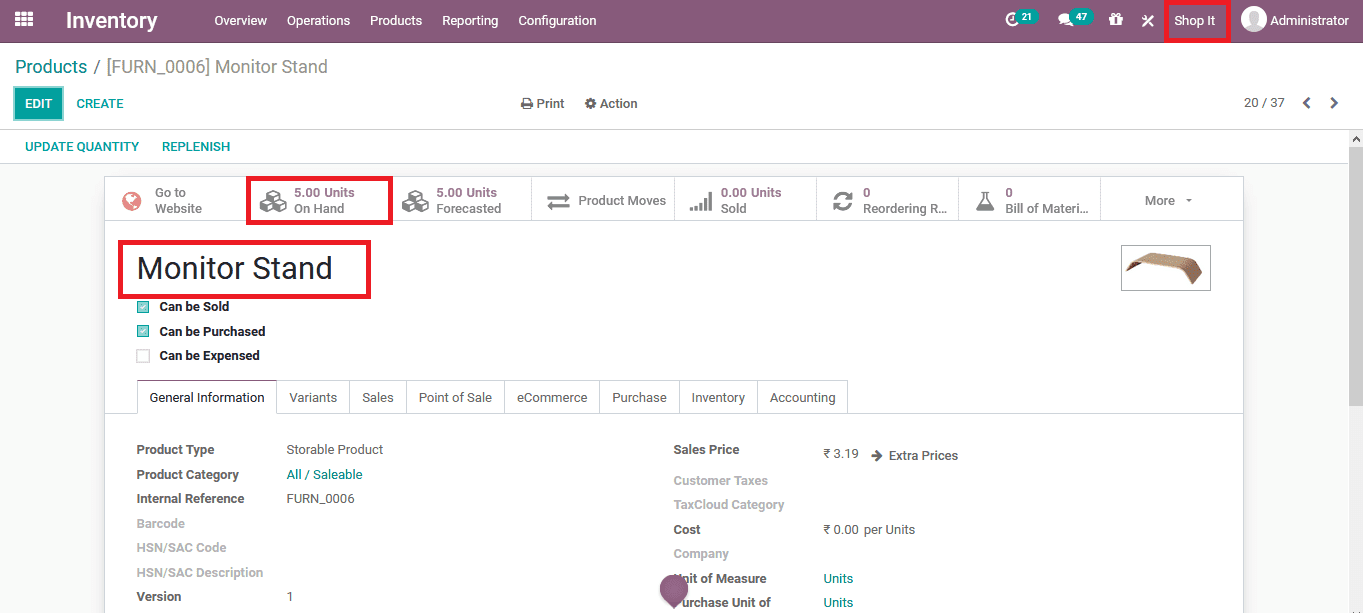Open the Action dropdown menu

(611, 103)
